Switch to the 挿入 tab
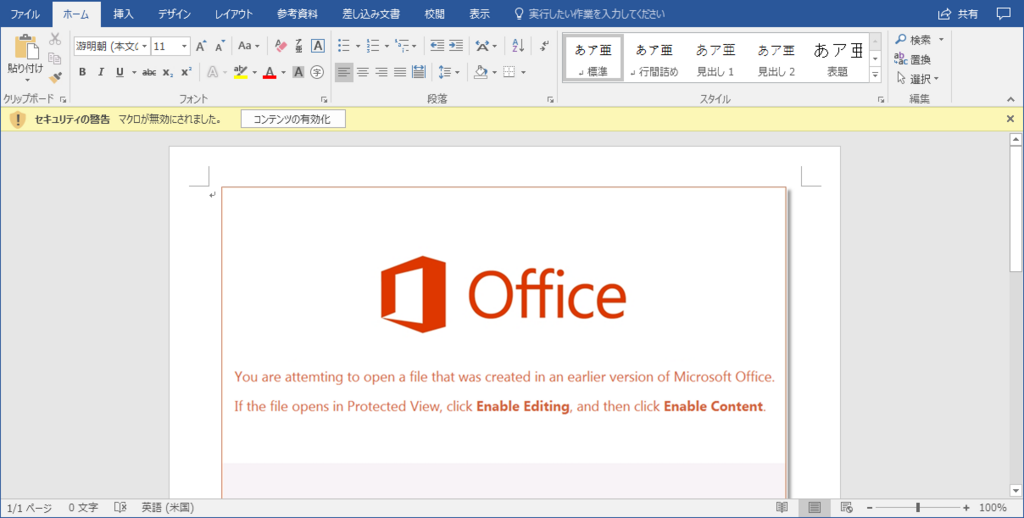The image size is (1024, 518). tap(123, 14)
